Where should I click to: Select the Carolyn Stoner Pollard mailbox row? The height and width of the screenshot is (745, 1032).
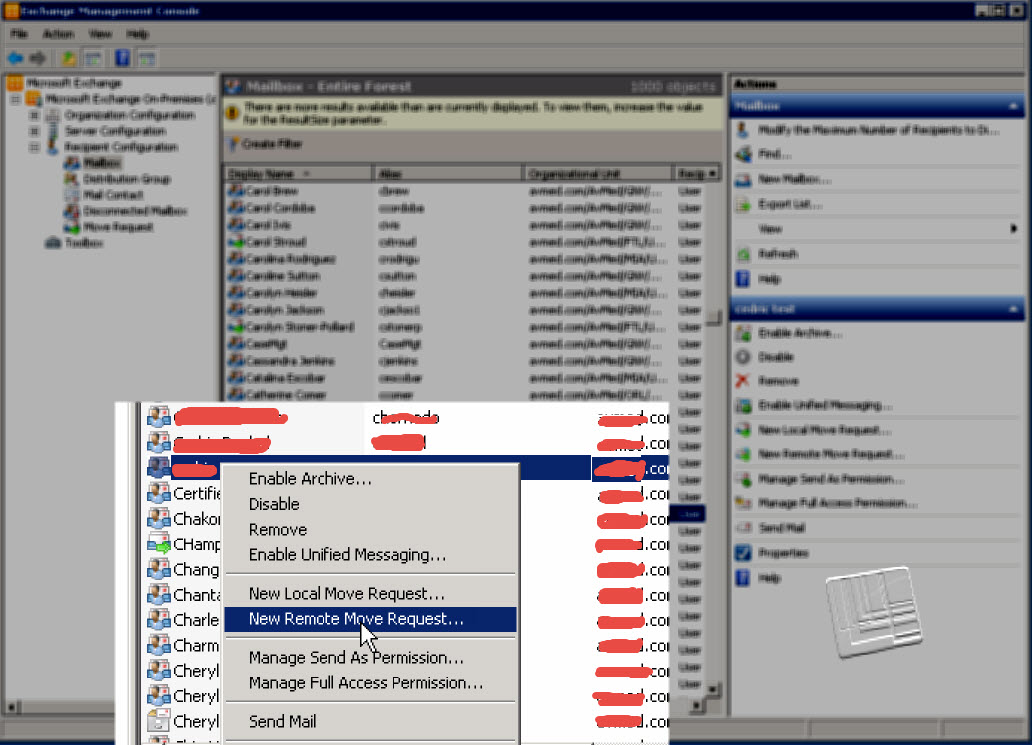pos(464,327)
